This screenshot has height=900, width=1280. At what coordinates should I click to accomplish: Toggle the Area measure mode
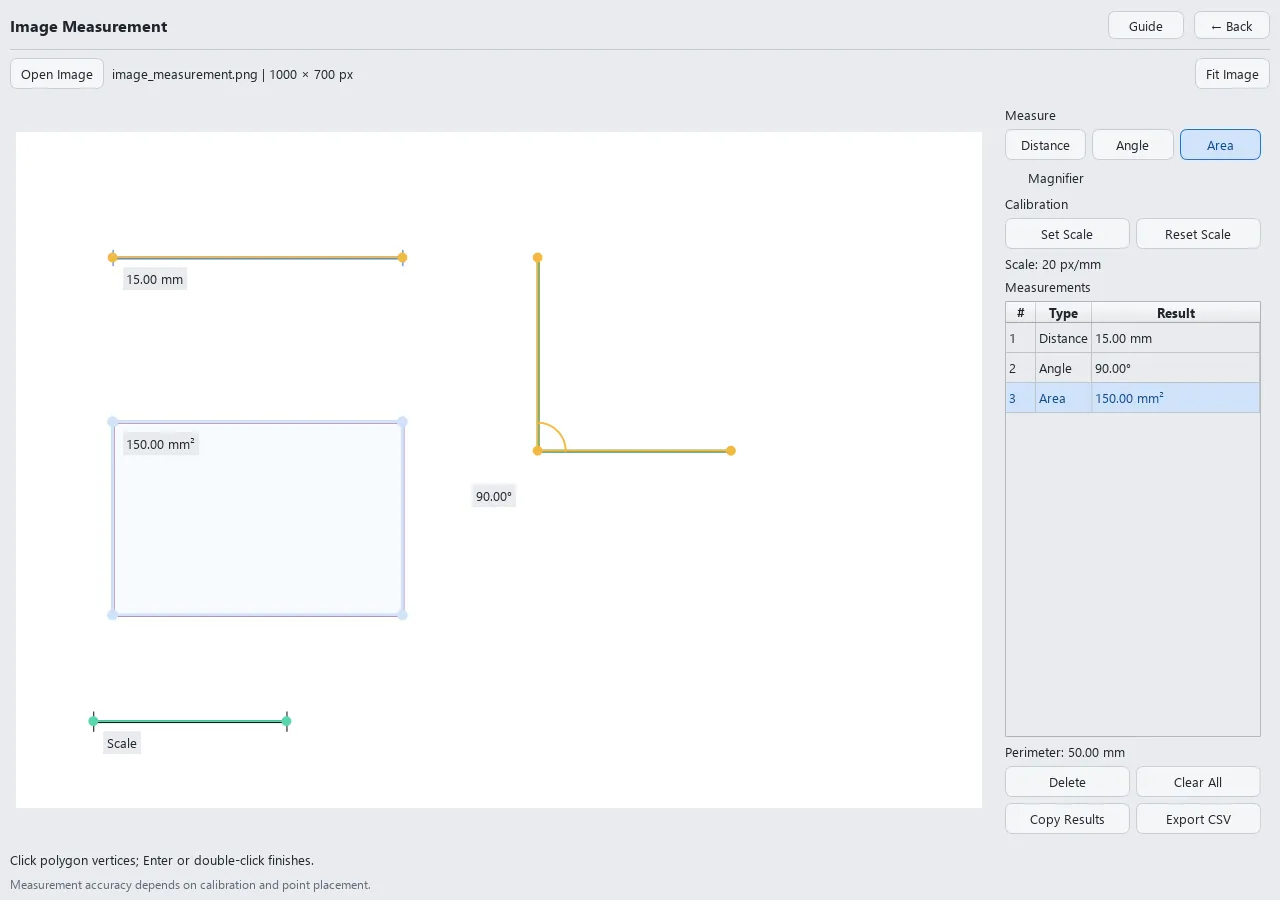[x=1220, y=145]
